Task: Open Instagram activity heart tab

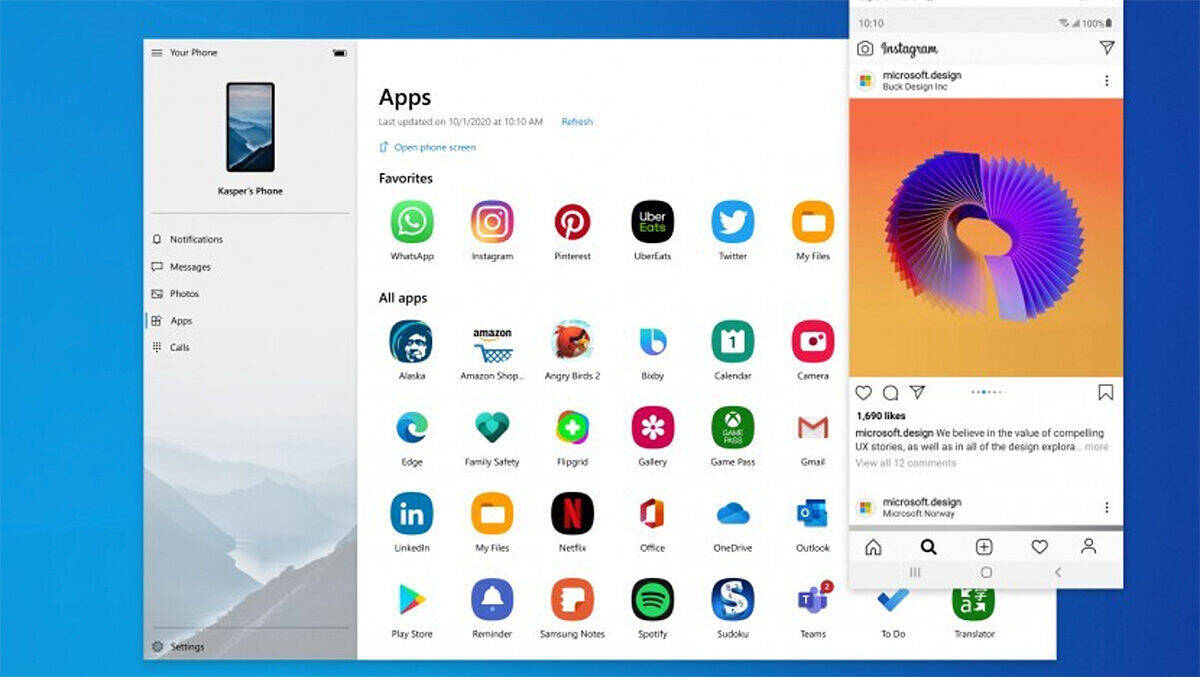Action: click(1039, 547)
